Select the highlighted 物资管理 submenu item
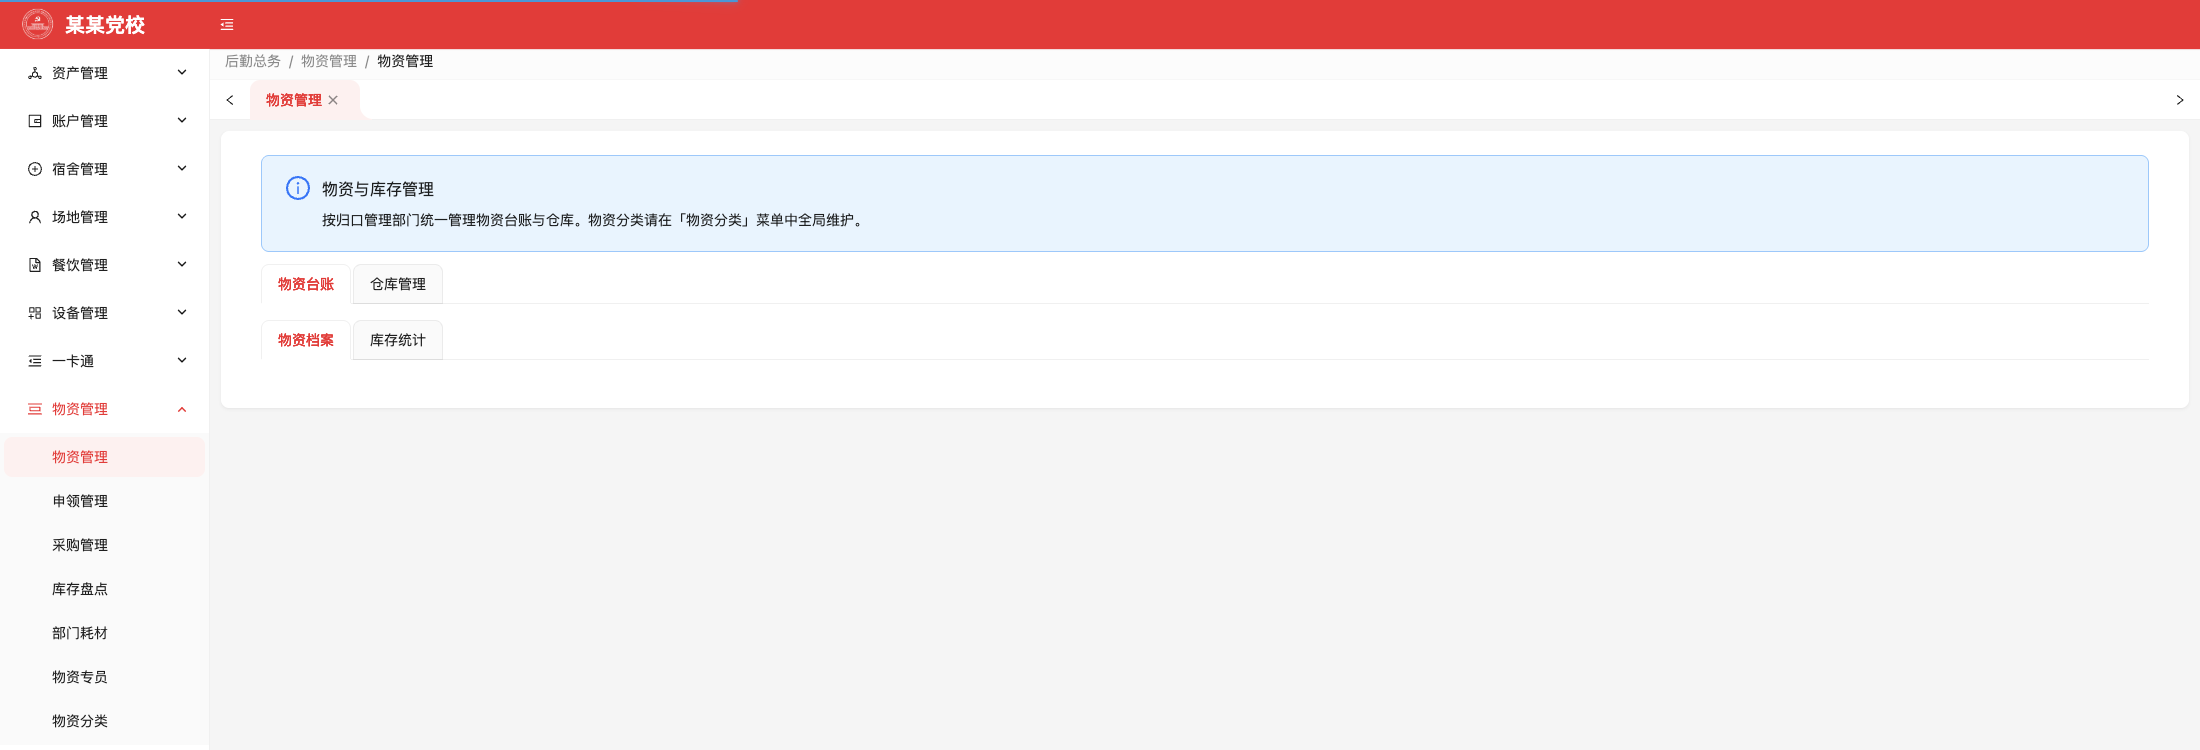2200x750 pixels. pos(104,457)
